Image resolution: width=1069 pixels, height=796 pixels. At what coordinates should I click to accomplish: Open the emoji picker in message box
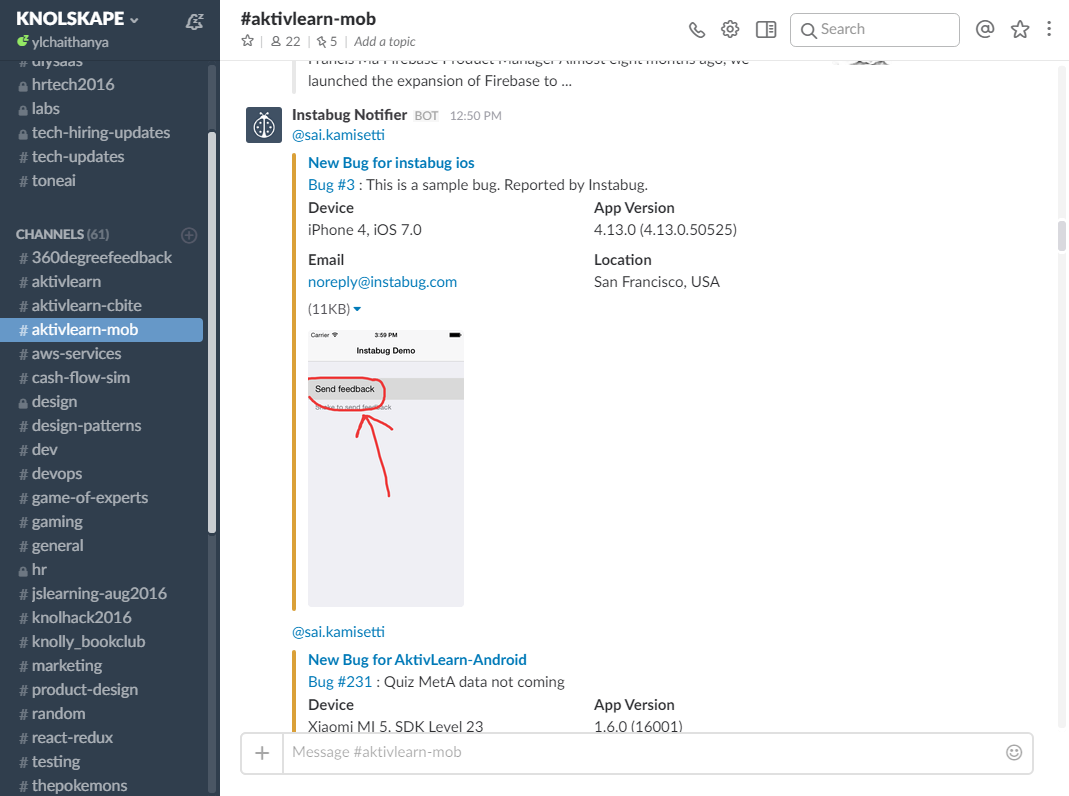point(1014,752)
